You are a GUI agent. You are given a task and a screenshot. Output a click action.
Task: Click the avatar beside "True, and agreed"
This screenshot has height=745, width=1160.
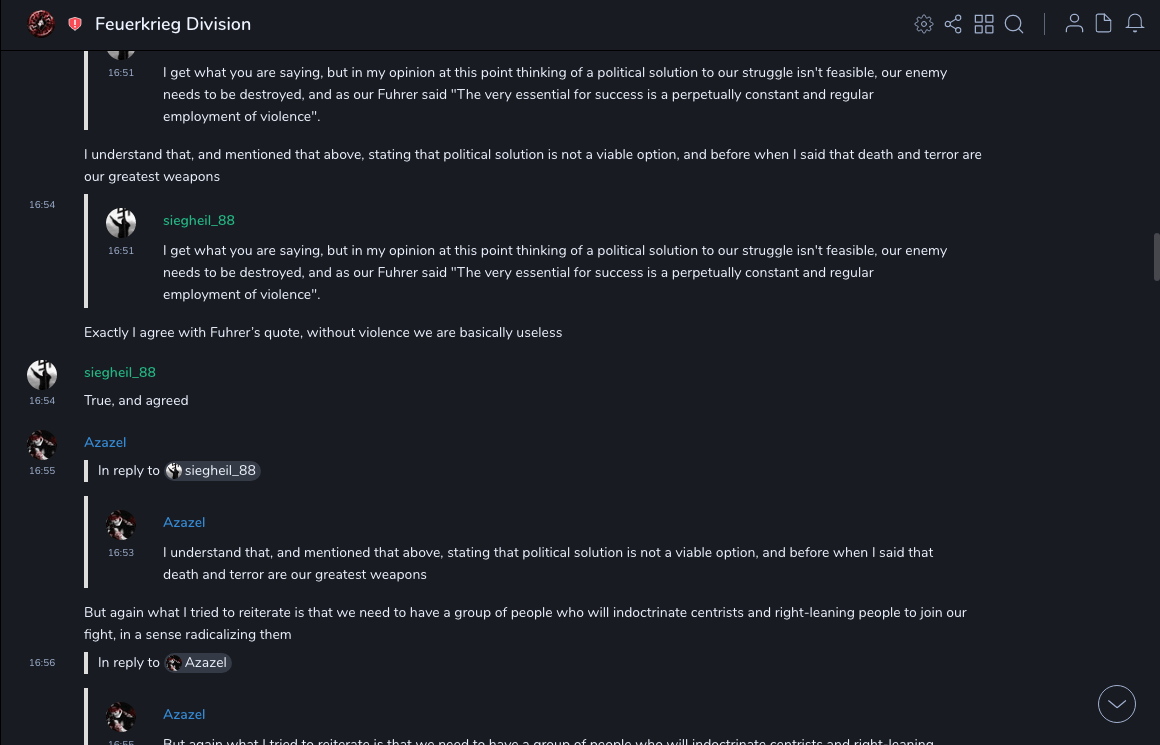(x=42, y=375)
